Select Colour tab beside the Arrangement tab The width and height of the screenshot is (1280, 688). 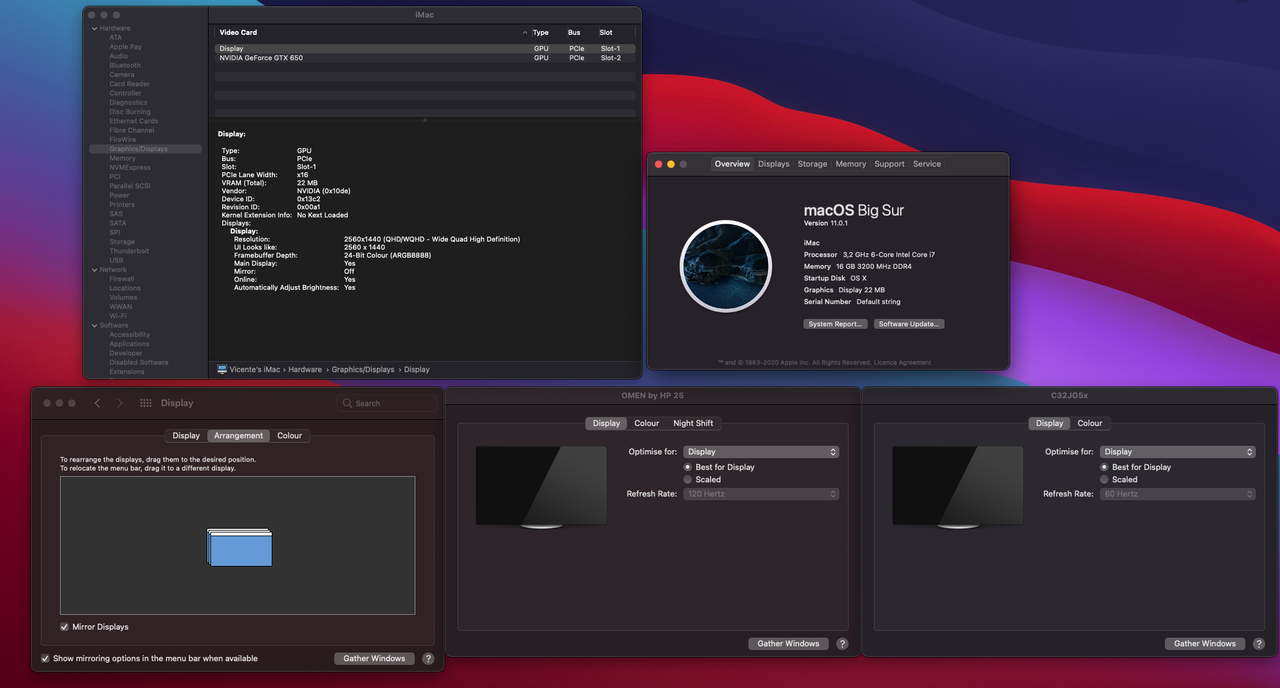pos(290,436)
